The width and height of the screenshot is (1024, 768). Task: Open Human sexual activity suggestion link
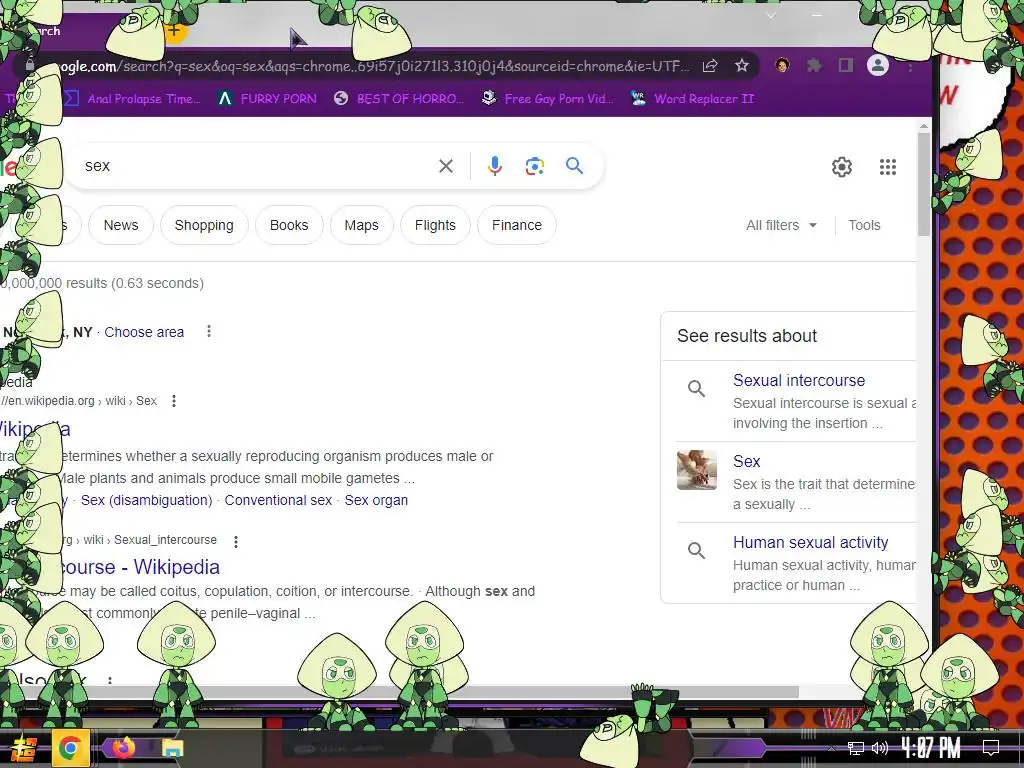tap(810, 542)
